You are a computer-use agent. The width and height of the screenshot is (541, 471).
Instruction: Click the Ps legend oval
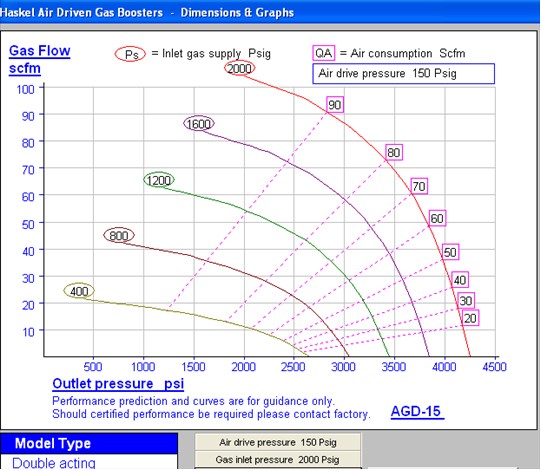pyautogui.click(x=130, y=54)
